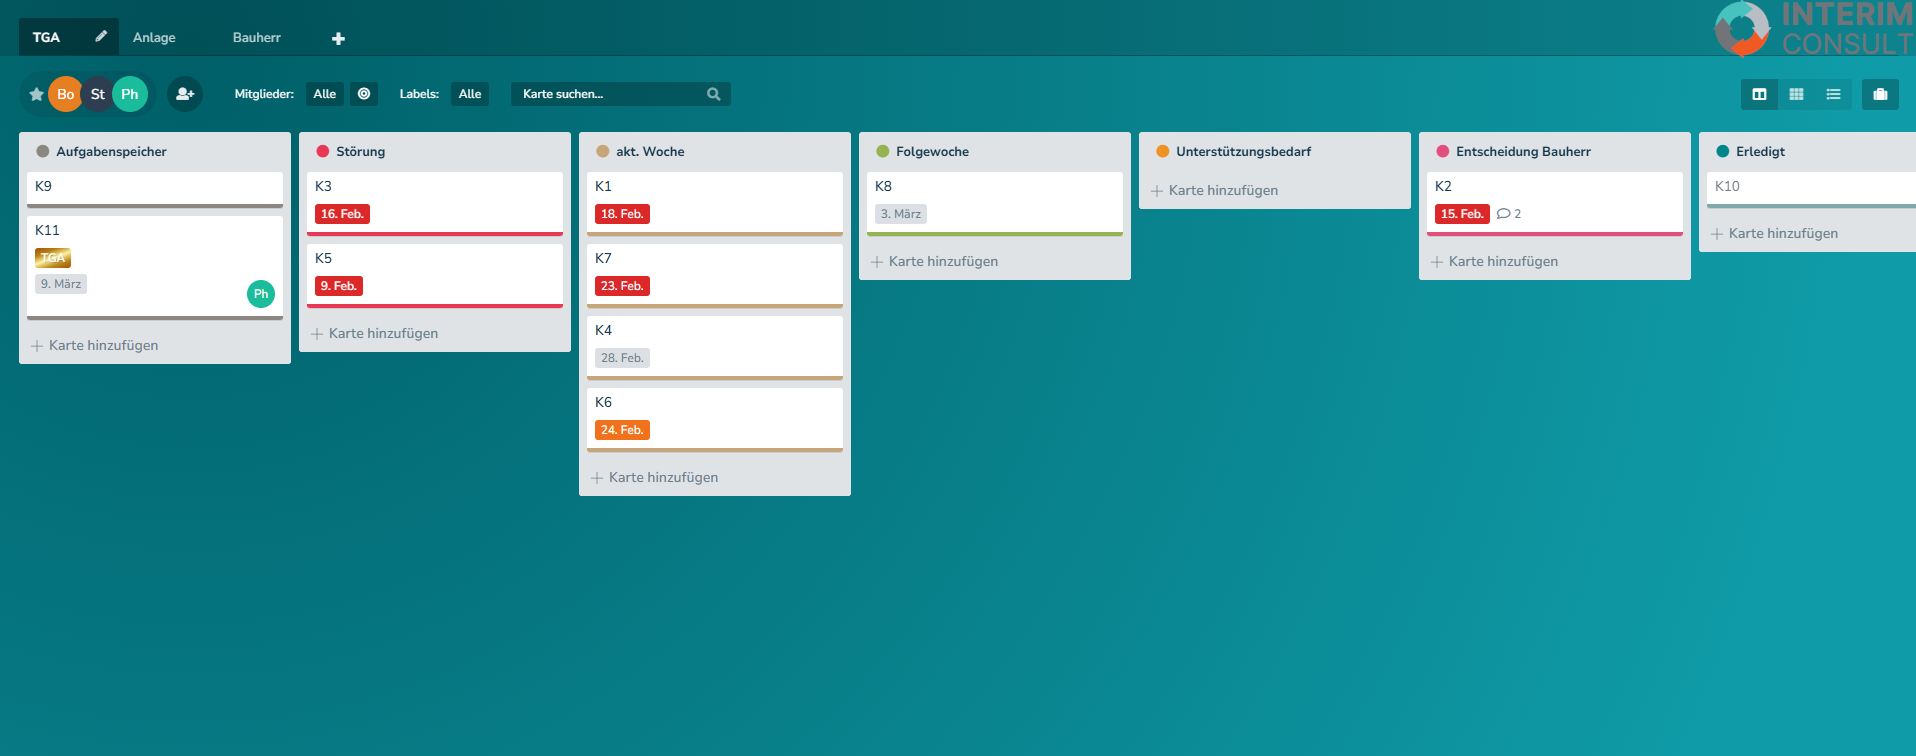Open Labels filter Alle dropdown
Screen dimensions: 1916x756
(470, 94)
